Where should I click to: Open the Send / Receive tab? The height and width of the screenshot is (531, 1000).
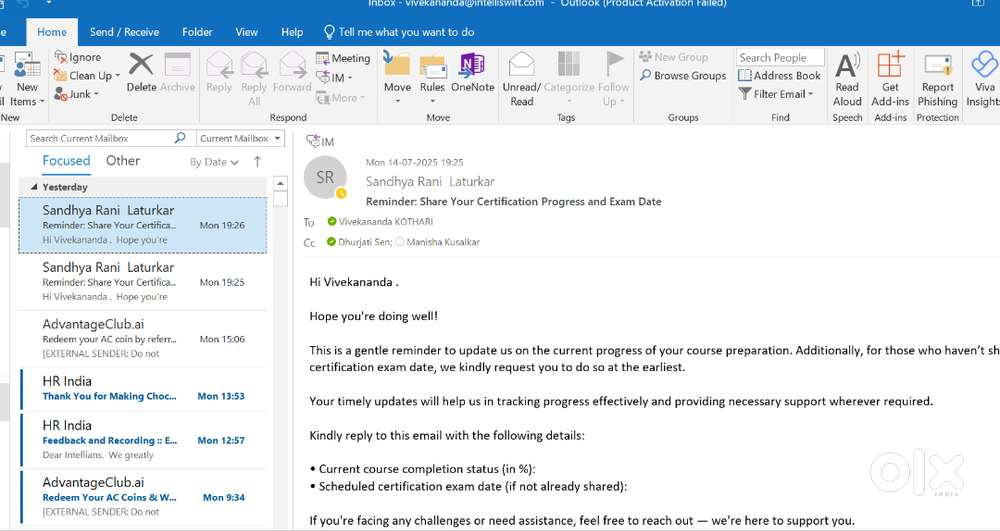coord(124,32)
